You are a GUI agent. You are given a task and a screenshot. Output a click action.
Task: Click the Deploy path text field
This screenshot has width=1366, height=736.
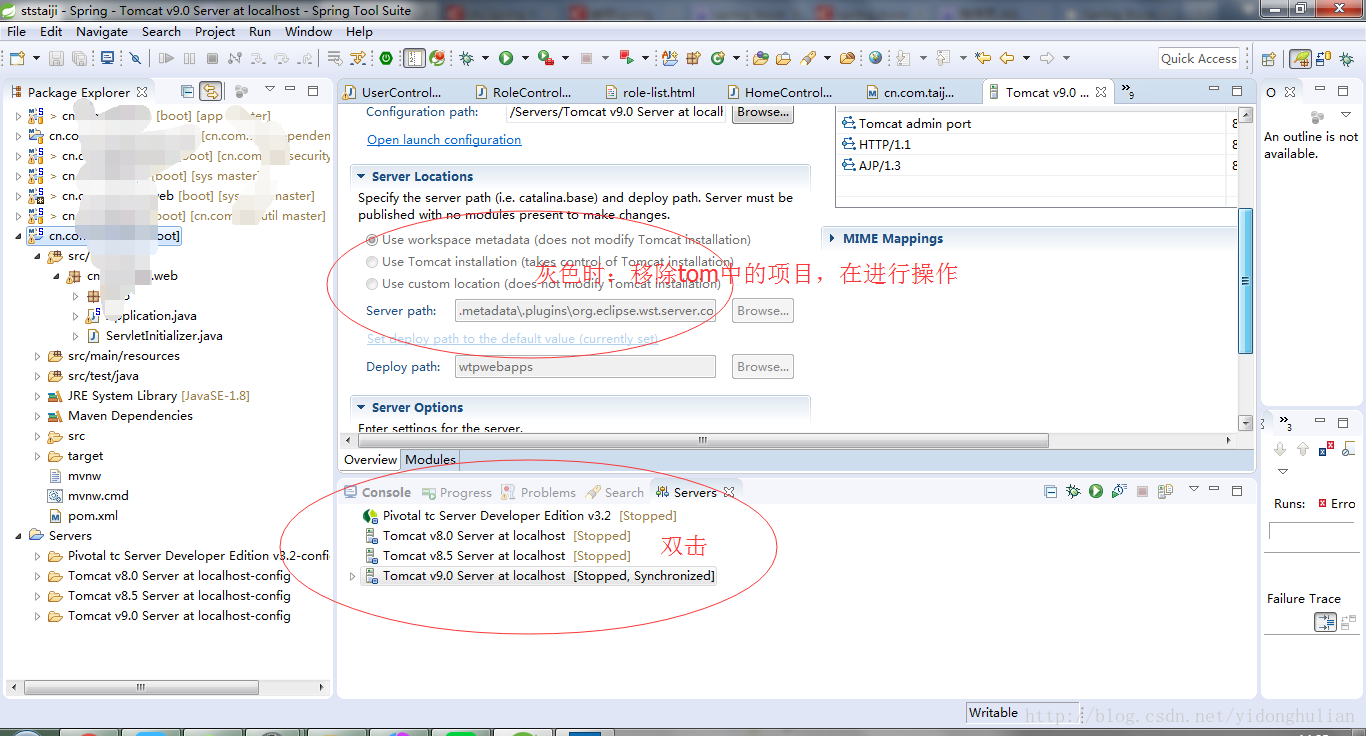coord(585,367)
